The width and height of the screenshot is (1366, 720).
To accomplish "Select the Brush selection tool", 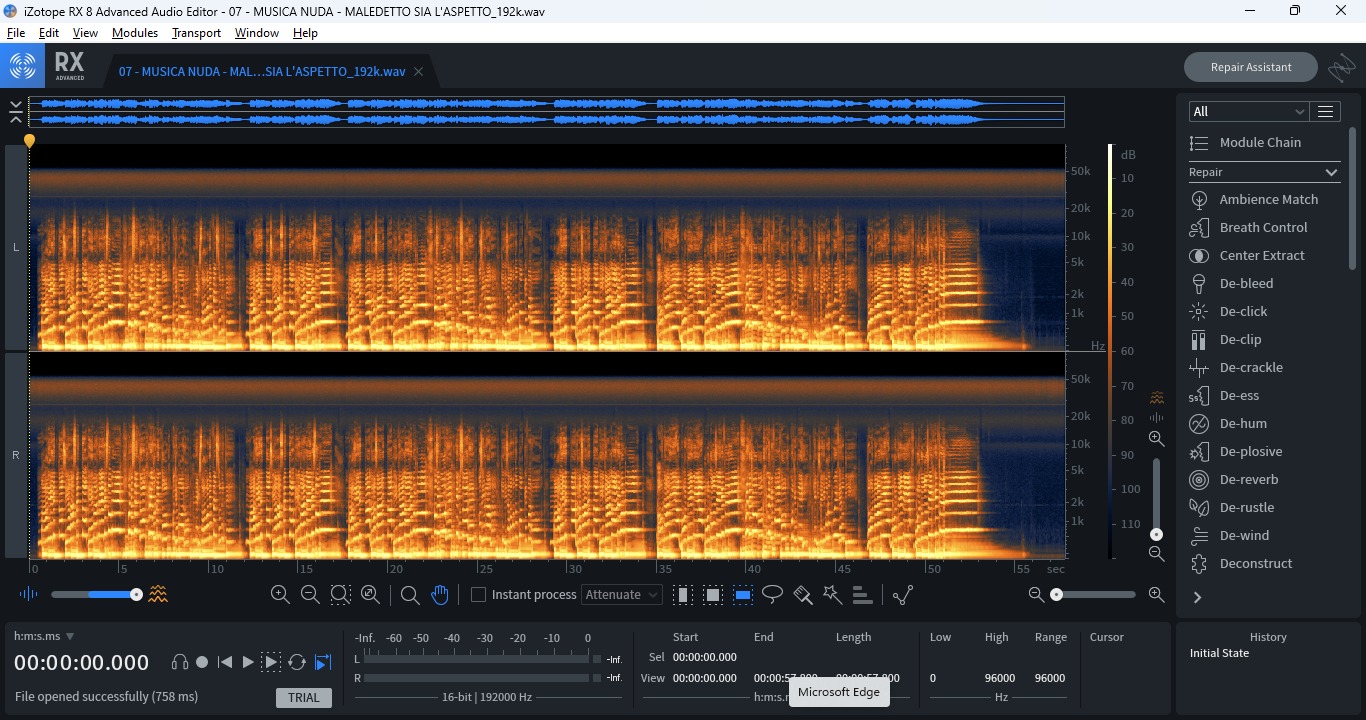I will point(802,595).
